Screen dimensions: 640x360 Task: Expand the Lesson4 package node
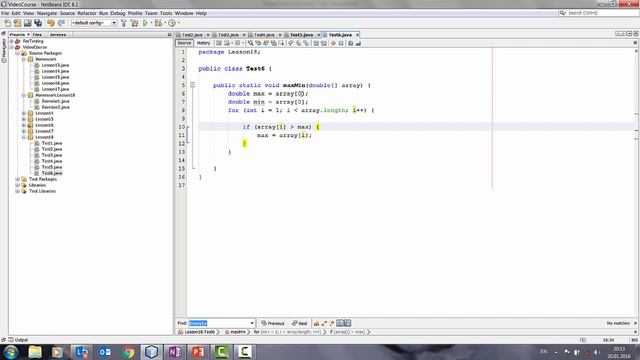tap(24, 113)
